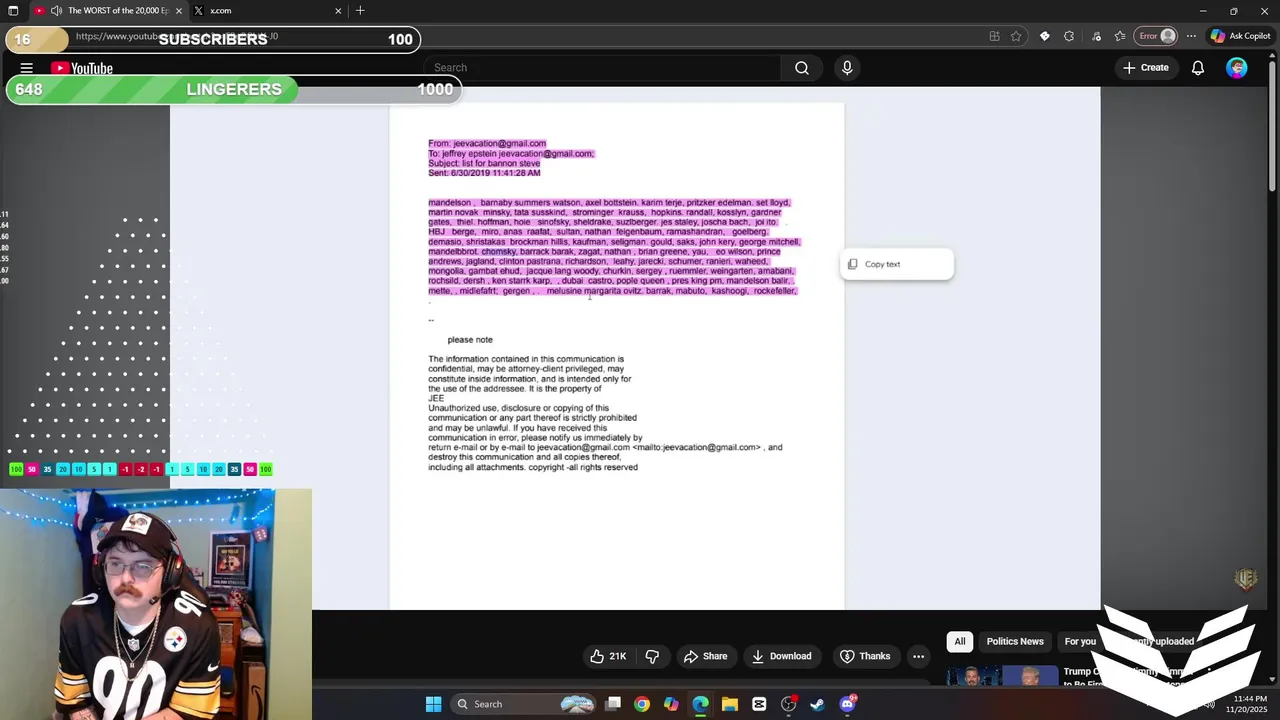Viewport: 1280px width, 720px height.
Task: Dislike the video with thumbs-down
Action: click(x=652, y=656)
